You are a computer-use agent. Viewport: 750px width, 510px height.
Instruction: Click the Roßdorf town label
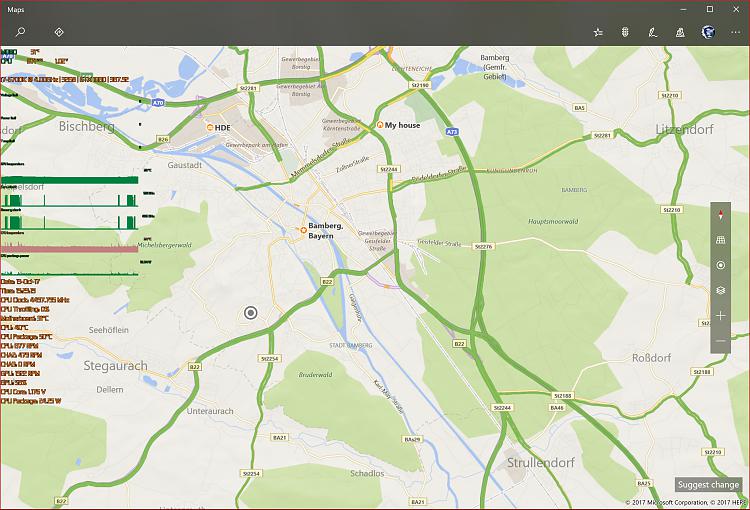point(651,358)
